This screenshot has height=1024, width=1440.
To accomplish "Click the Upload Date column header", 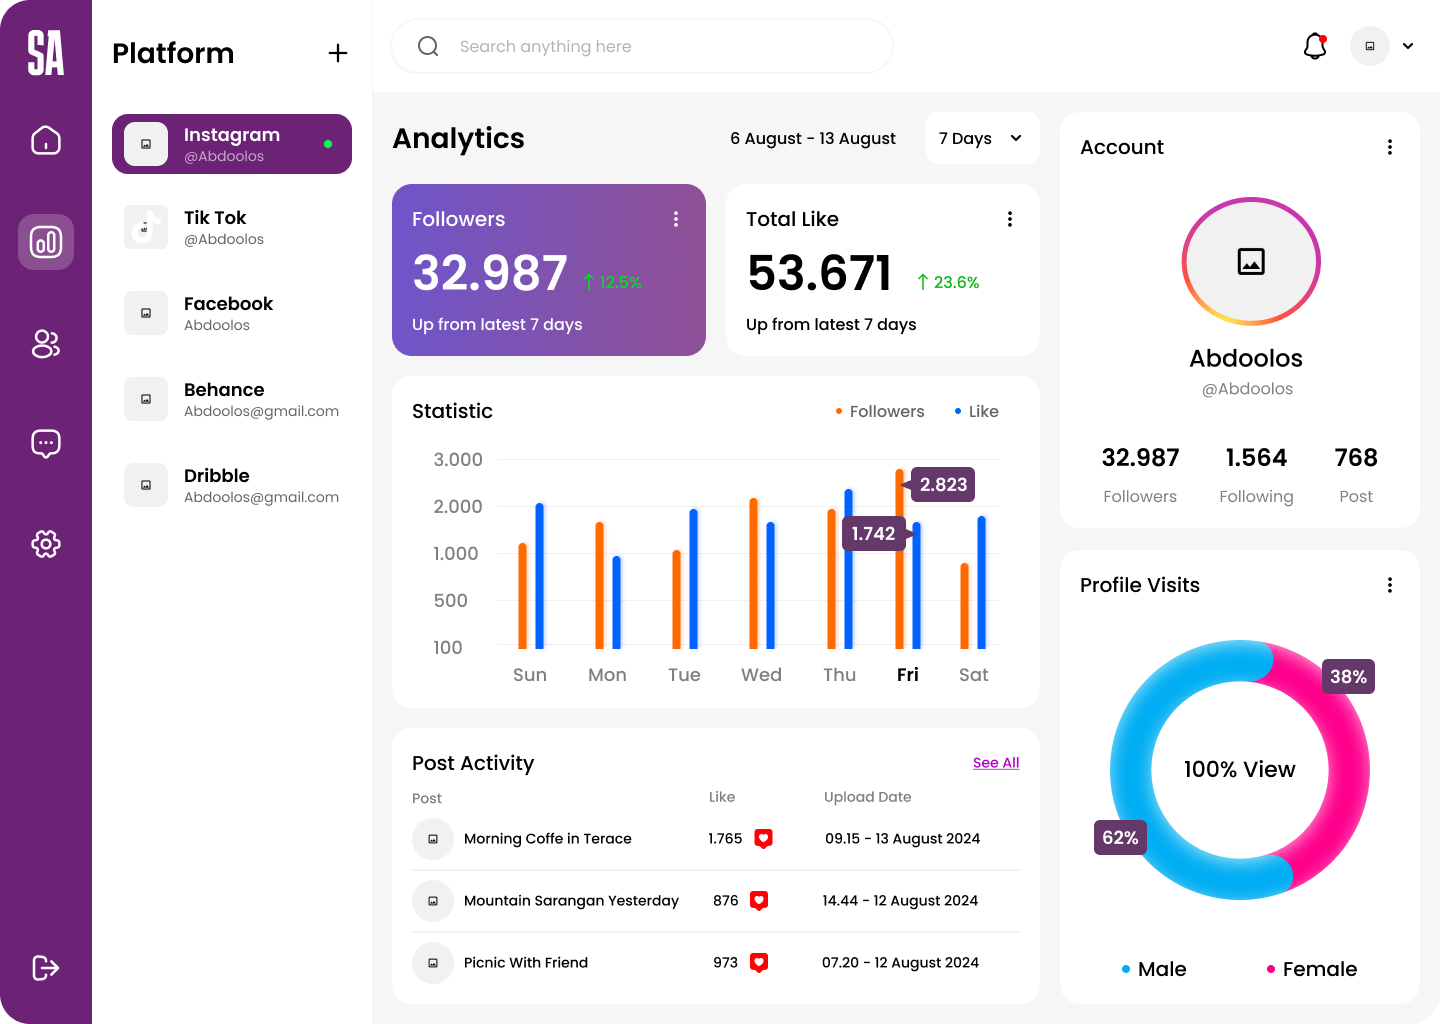I will pyautogui.click(x=867, y=797).
